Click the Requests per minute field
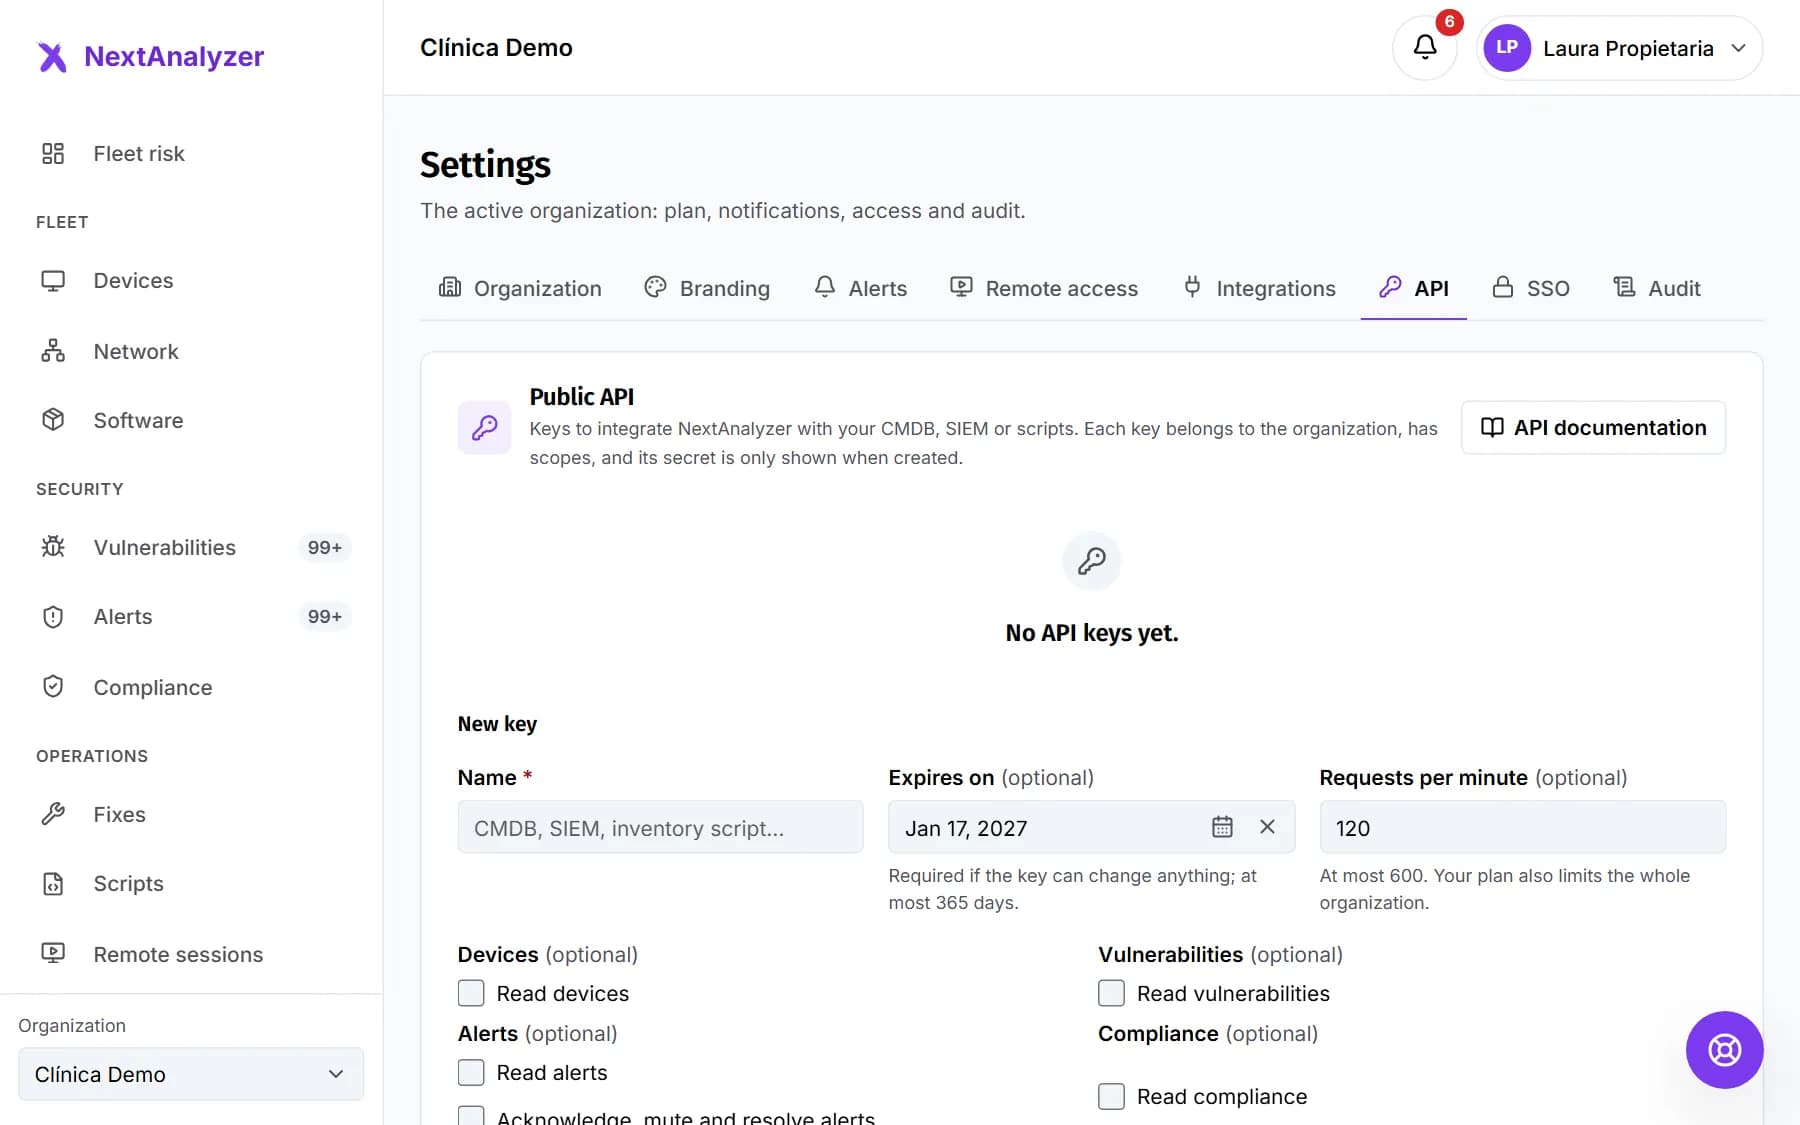This screenshot has height=1125, width=1800. [x=1522, y=827]
